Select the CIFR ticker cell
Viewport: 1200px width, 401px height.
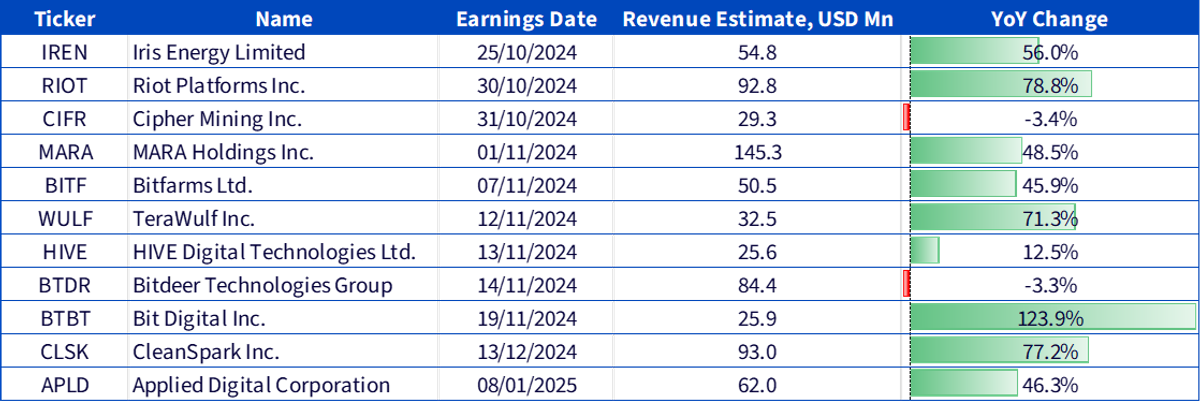coord(63,119)
